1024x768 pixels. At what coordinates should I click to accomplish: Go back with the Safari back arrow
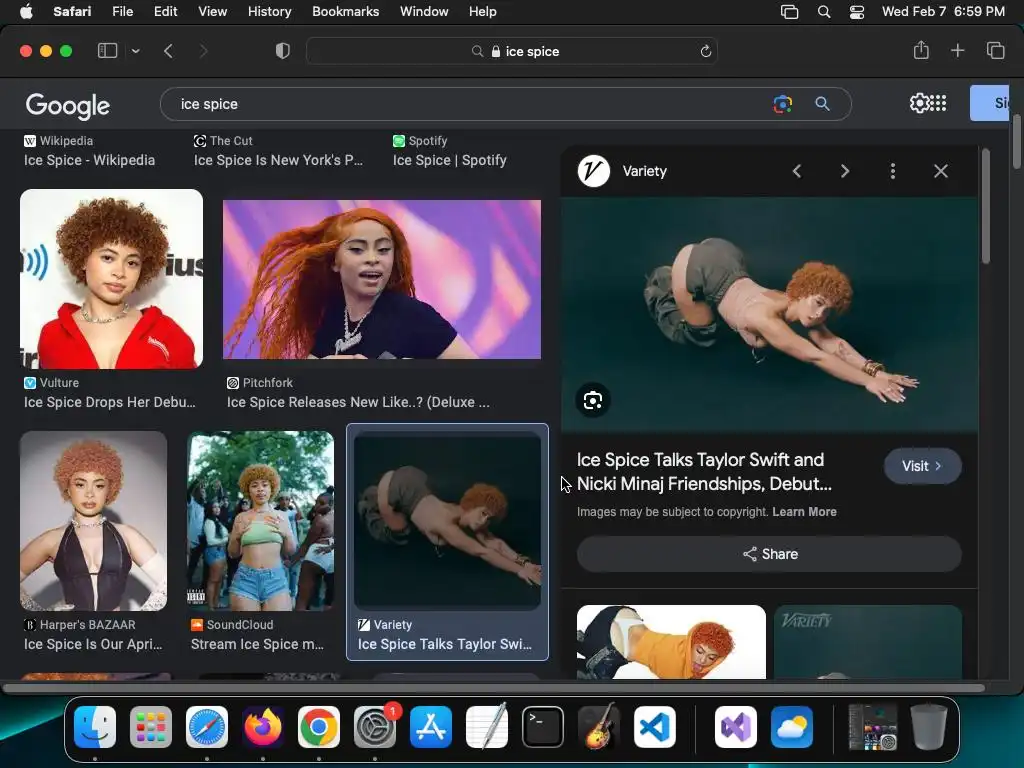tap(168, 51)
